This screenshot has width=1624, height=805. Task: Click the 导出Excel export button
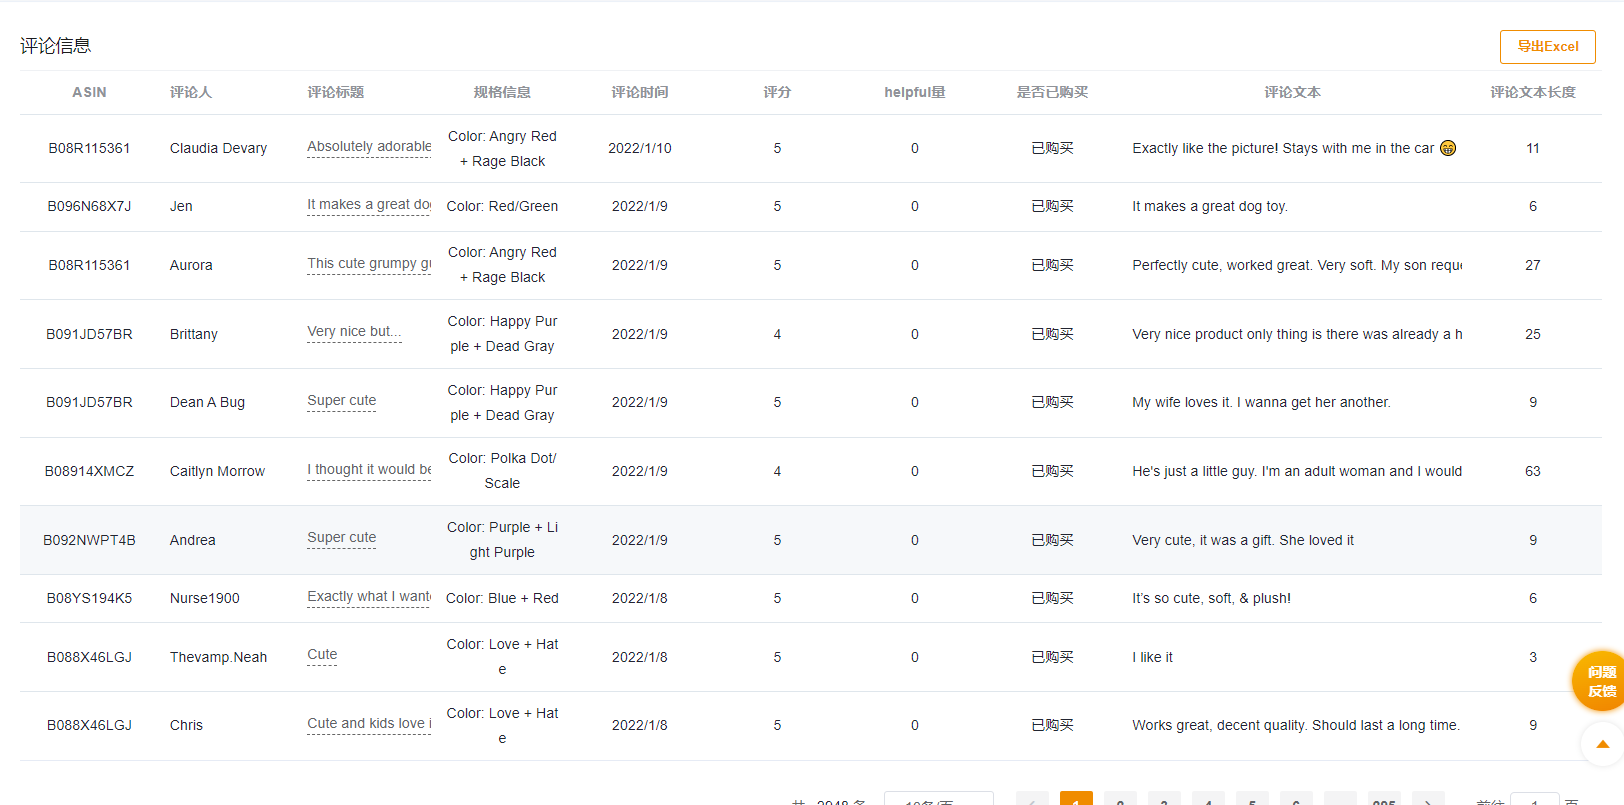click(x=1547, y=47)
